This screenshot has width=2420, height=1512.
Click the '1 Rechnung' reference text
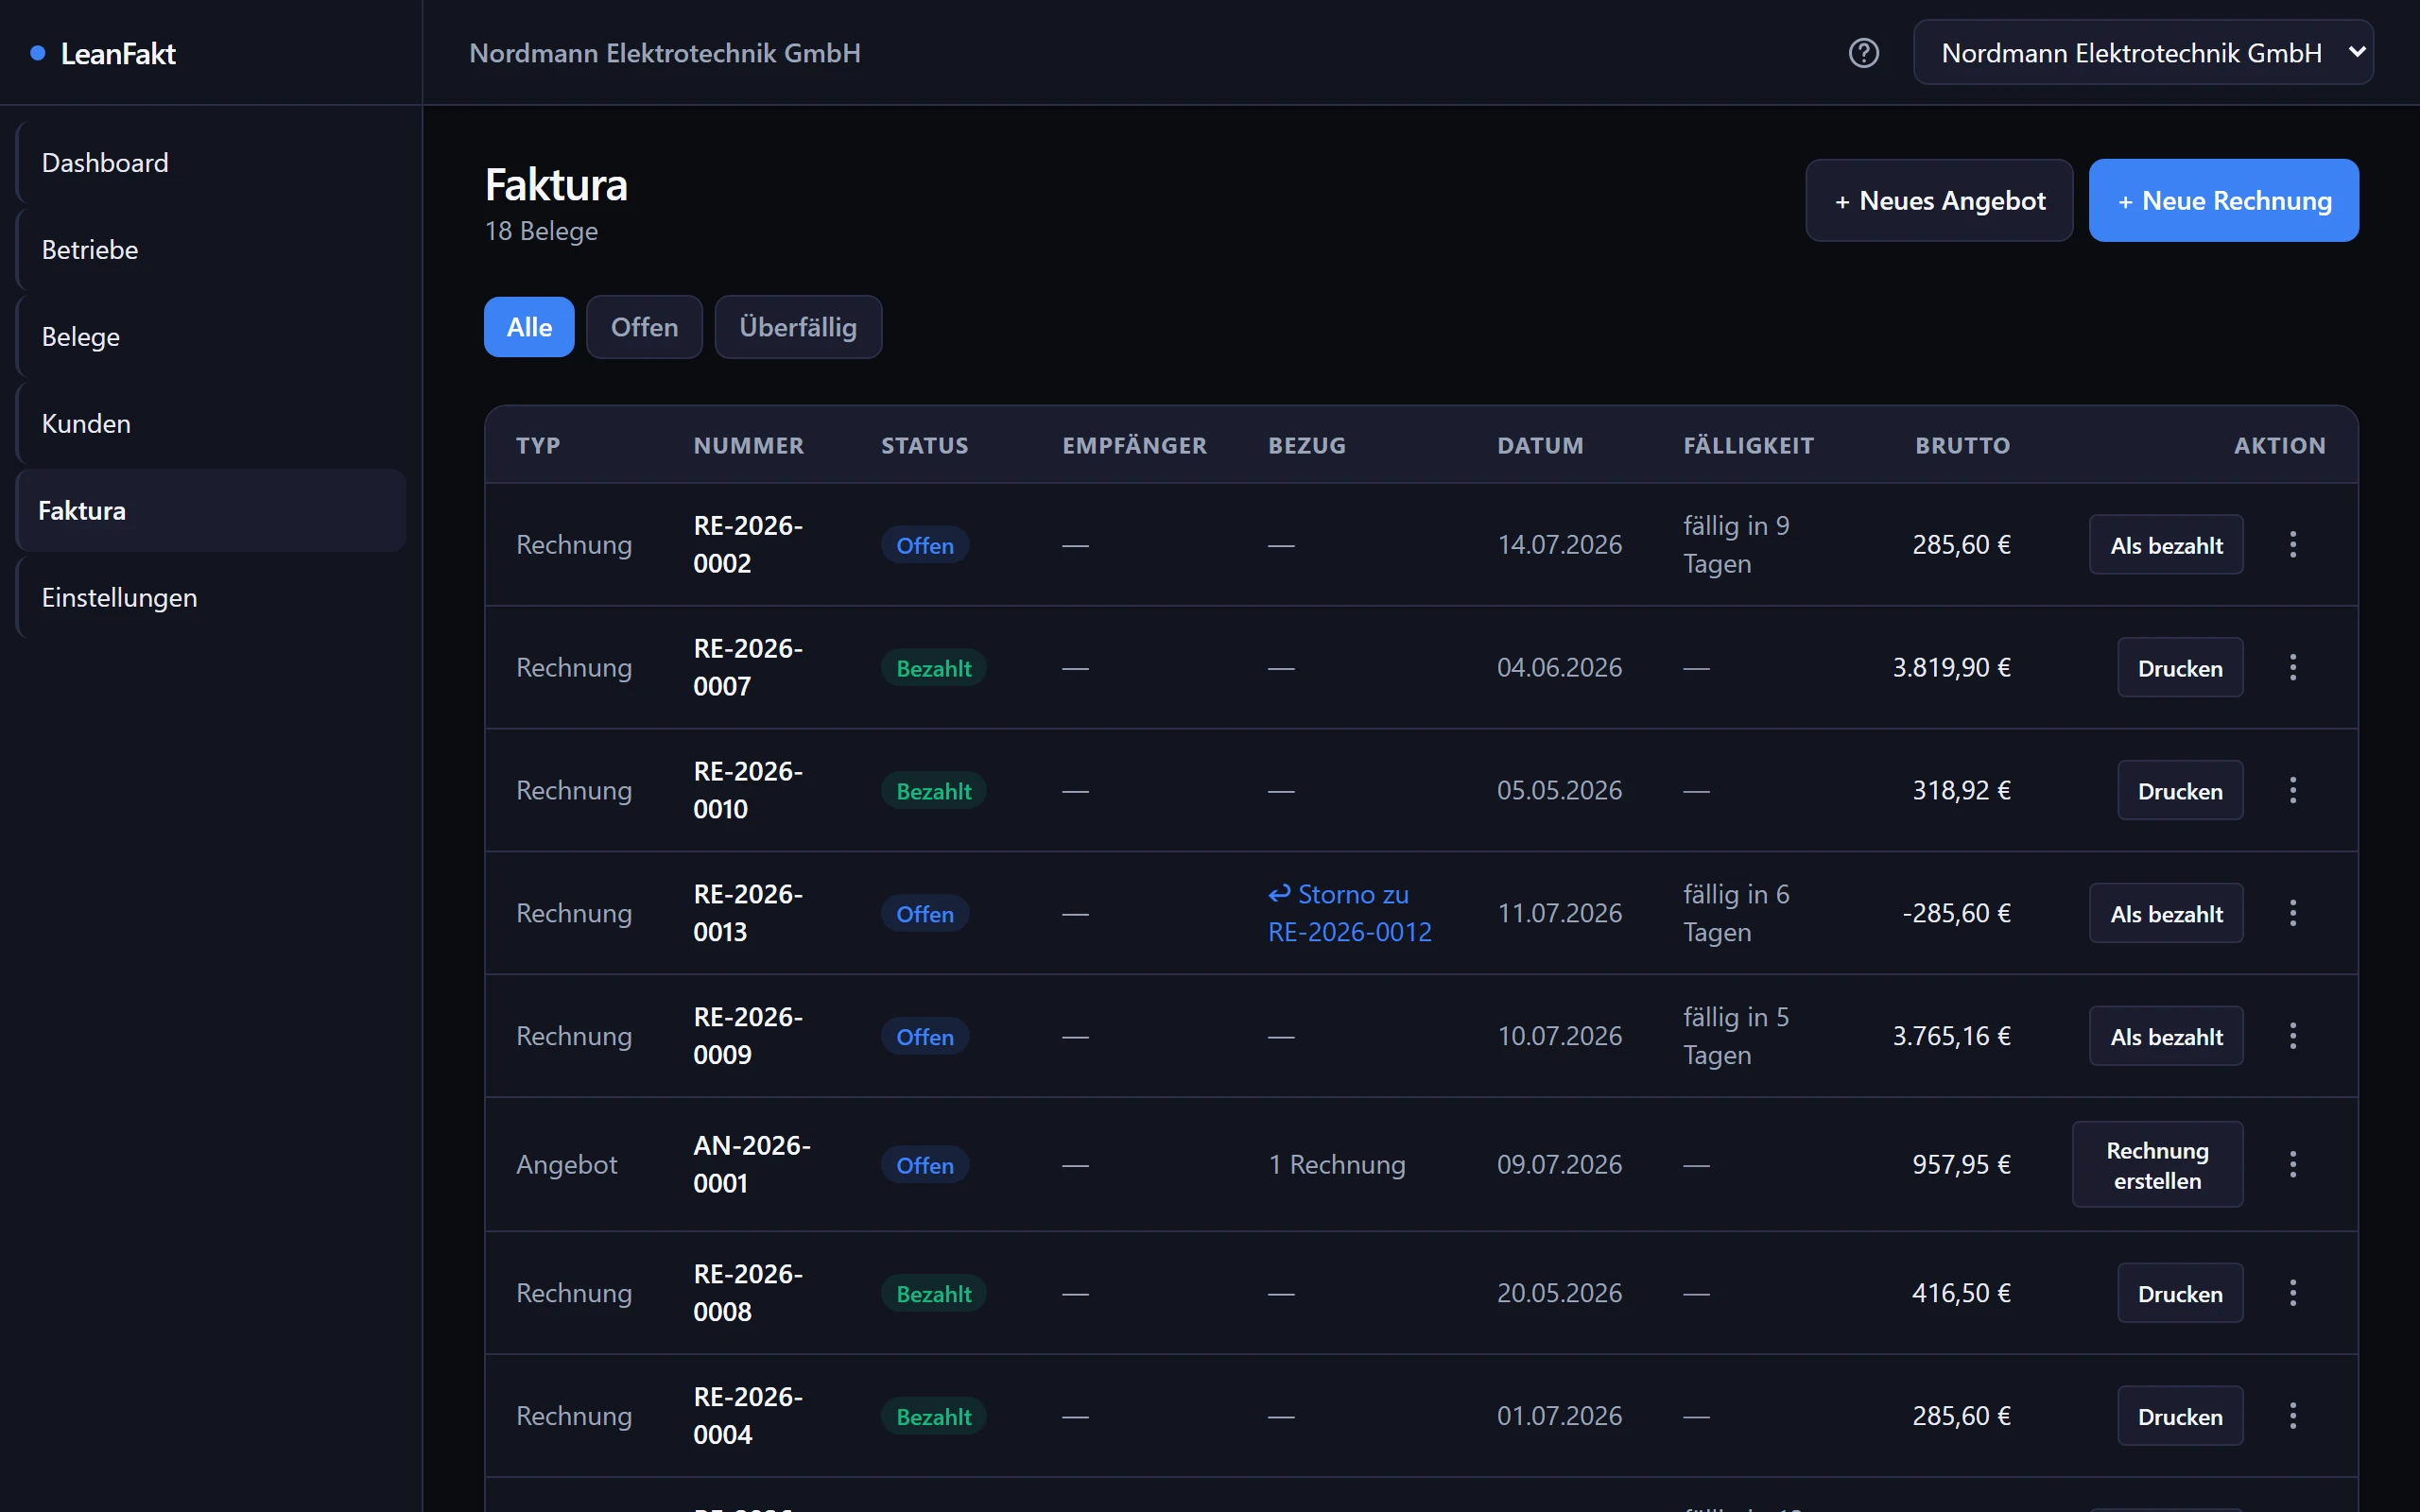(x=1337, y=1164)
